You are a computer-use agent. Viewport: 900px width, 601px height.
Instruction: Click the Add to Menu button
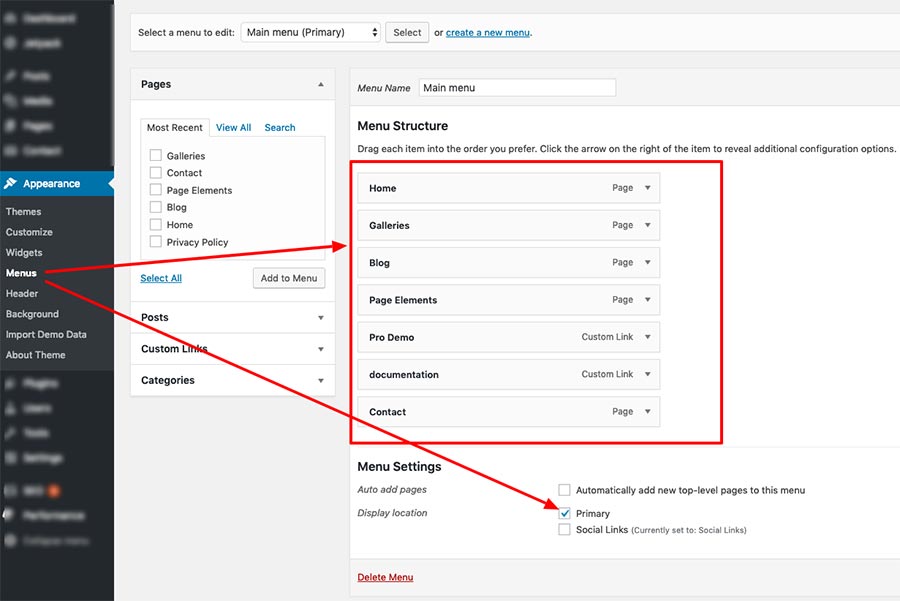[289, 278]
